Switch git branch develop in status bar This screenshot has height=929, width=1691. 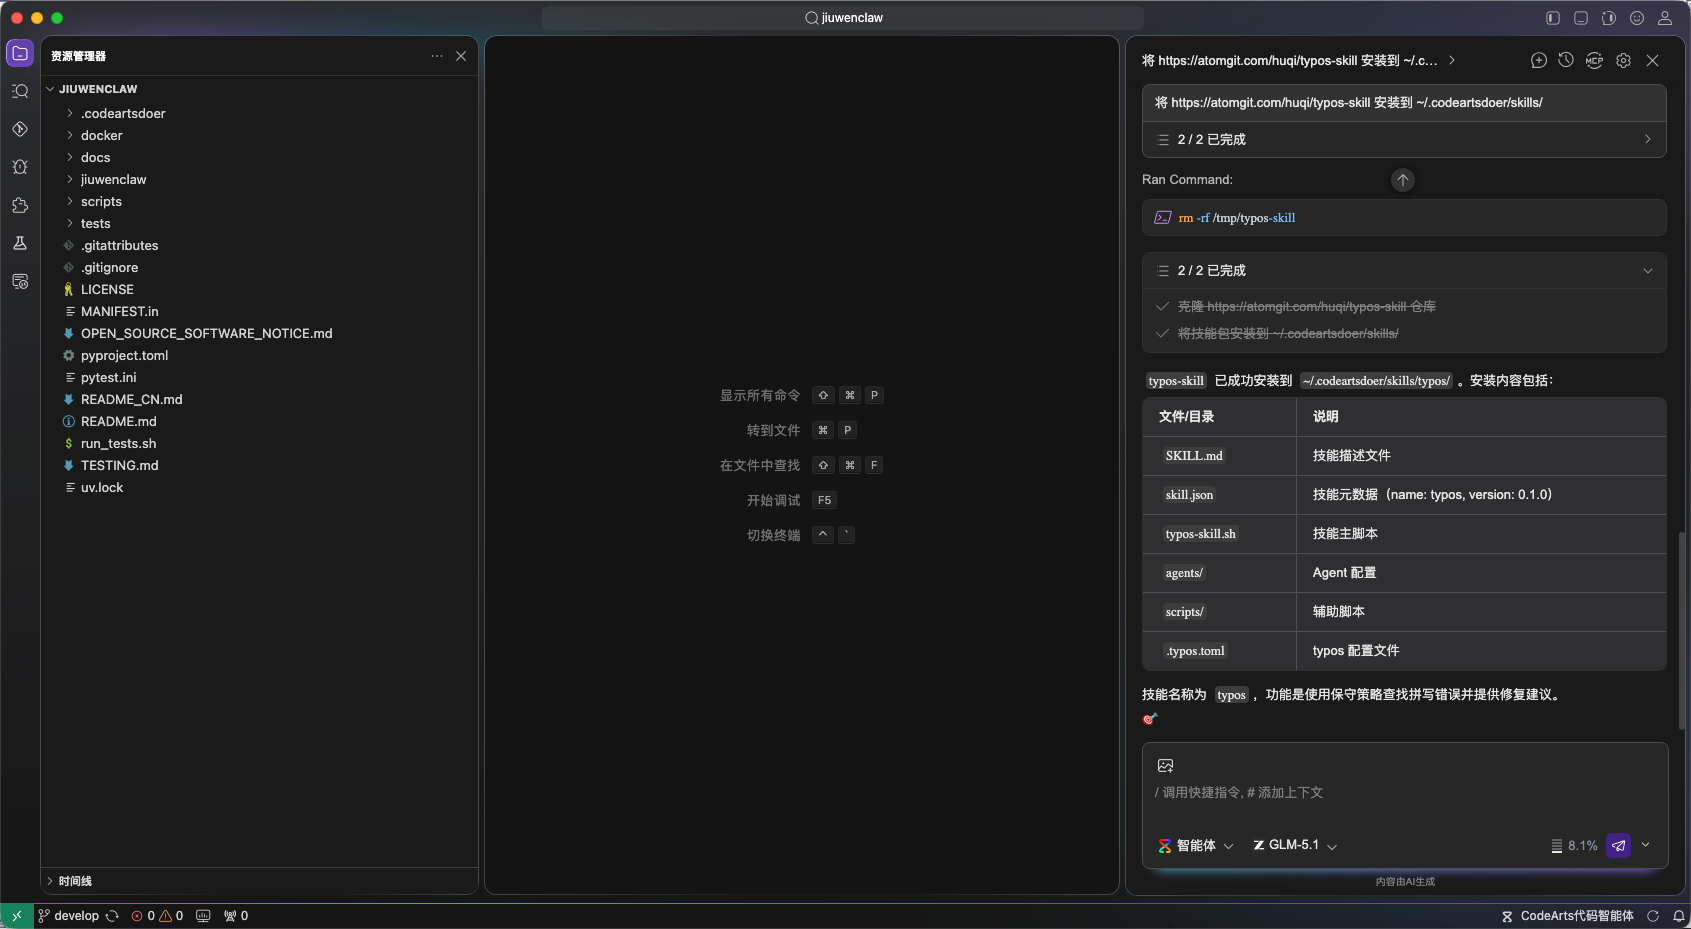(x=68, y=916)
